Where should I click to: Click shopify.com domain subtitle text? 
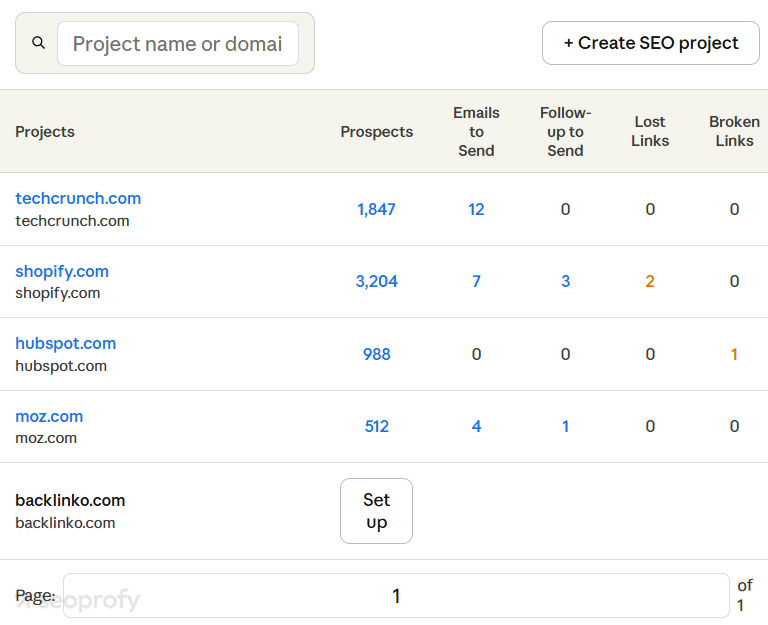58,293
